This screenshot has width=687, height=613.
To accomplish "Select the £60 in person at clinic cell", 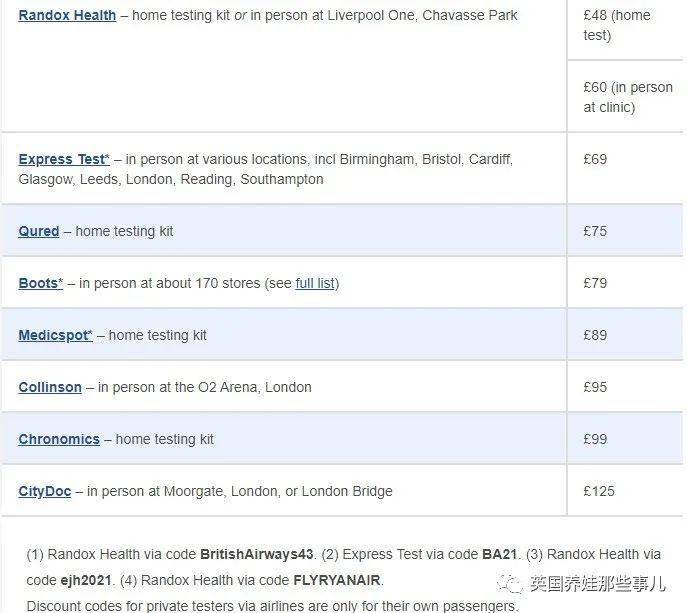I will 625,97.
